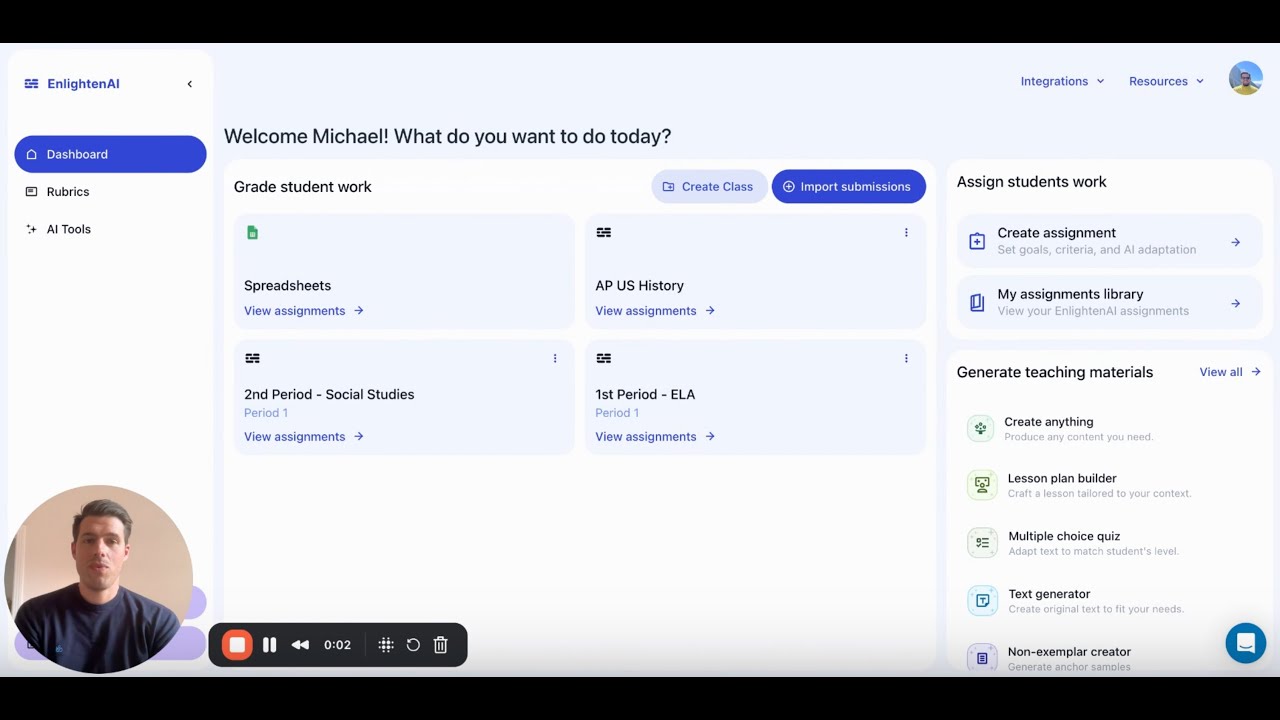This screenshot has width=1280, height=720.
Task: Open Text generator text
Action: pos(1049,595)
